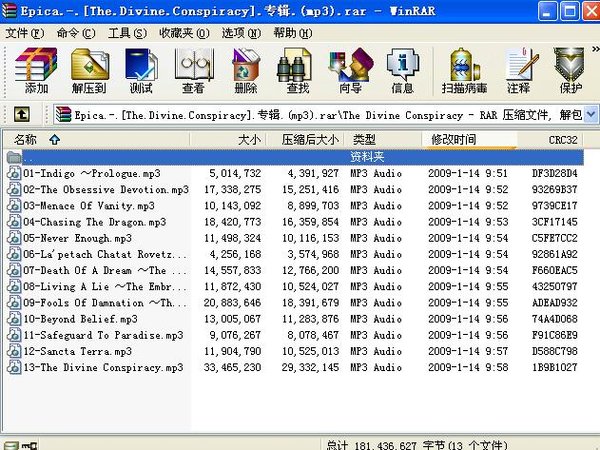Click the icon of 01-Indigo ~Prologue.mp3
600x450 pixels.
coord(14,173)
